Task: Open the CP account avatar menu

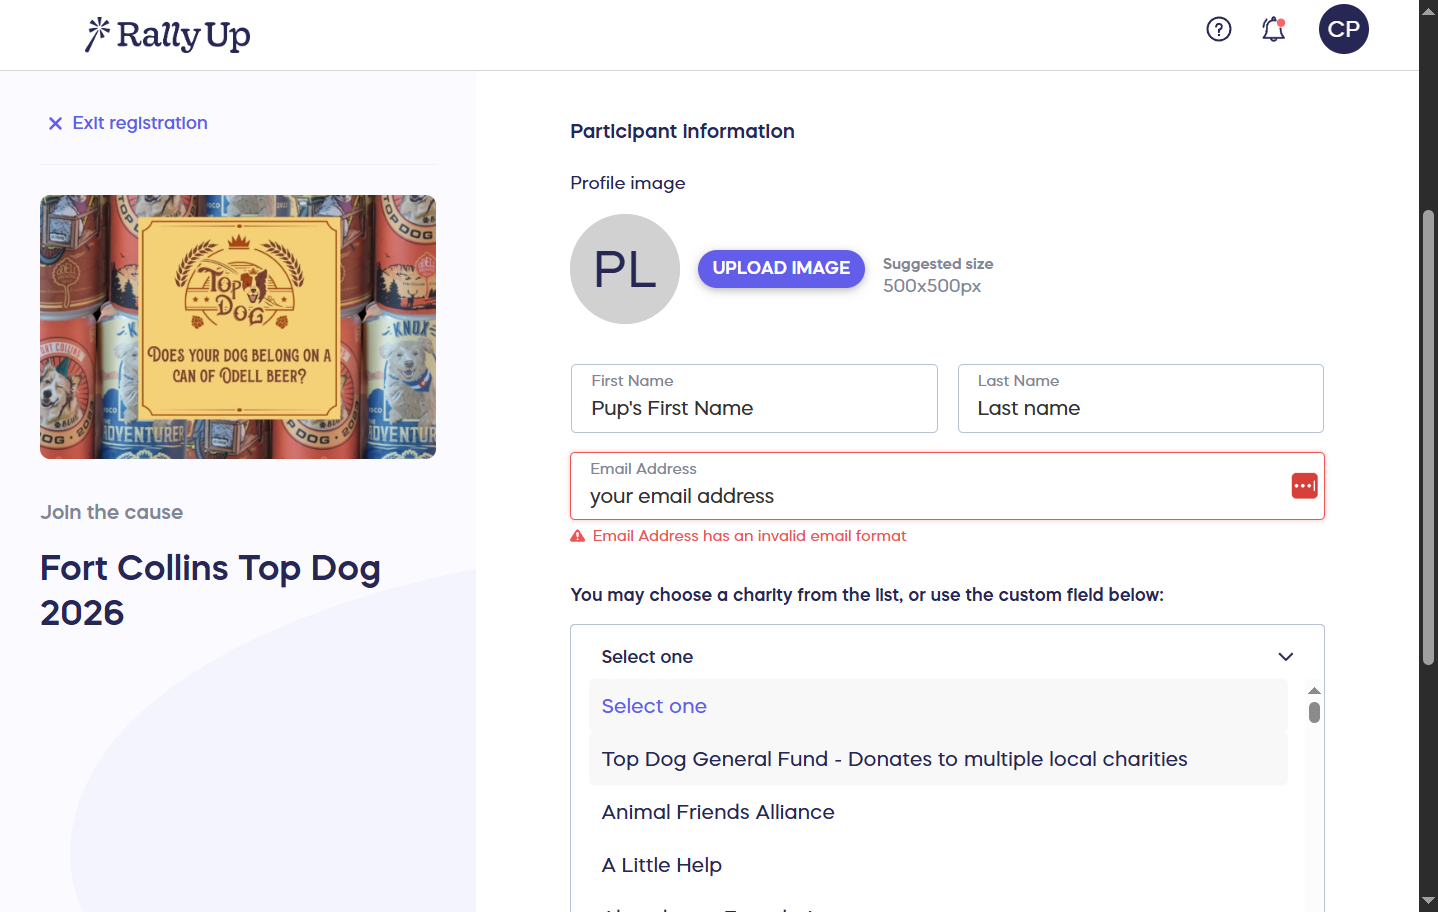Action: 1343,29
